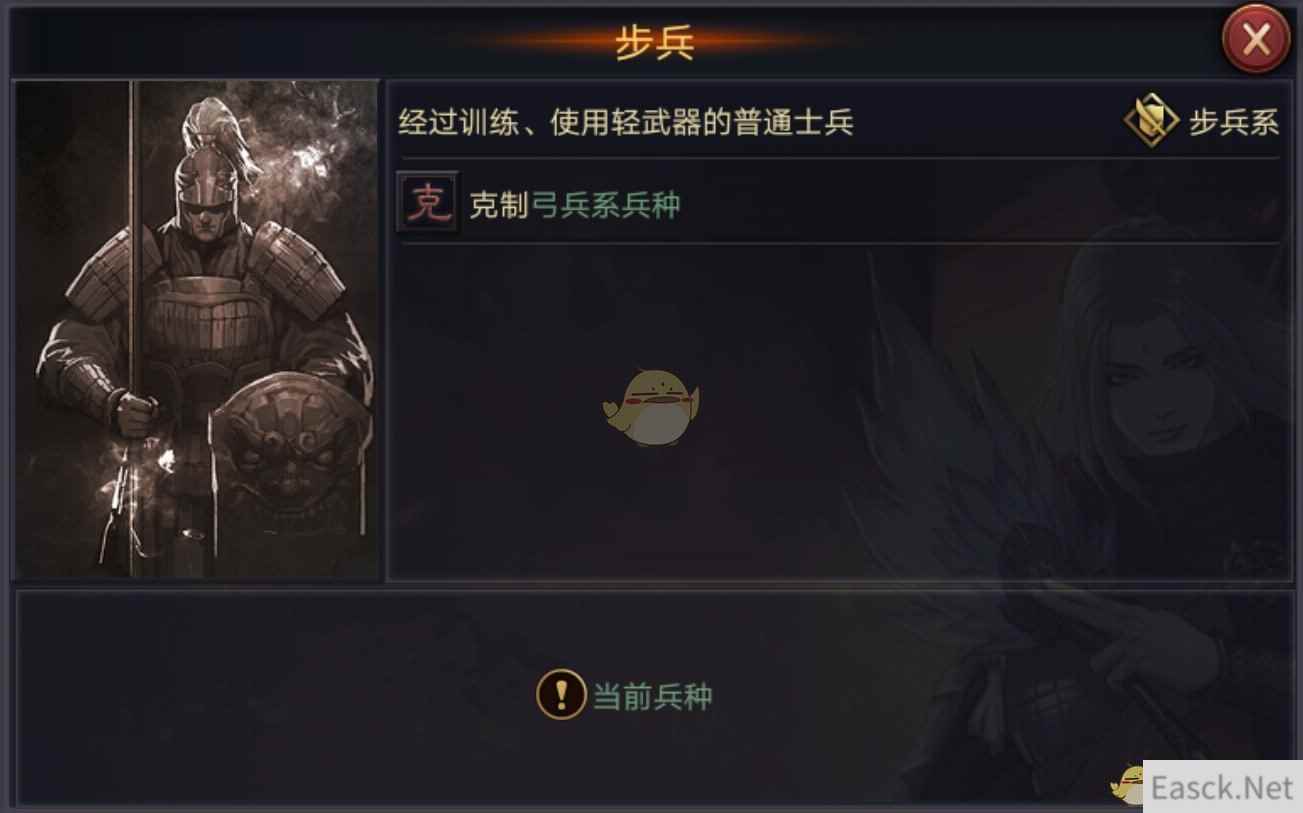This screenshot has height=813, width=1303.
Task: Click the small mascot icon beside Easck.Net
Action: point(1130,784)
